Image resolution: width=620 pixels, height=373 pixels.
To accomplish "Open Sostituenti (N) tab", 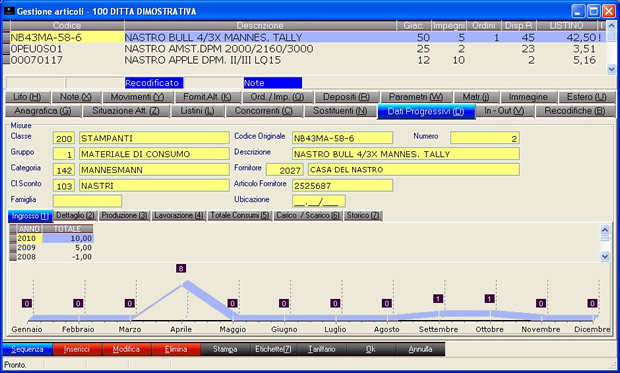I will (340, 111).
